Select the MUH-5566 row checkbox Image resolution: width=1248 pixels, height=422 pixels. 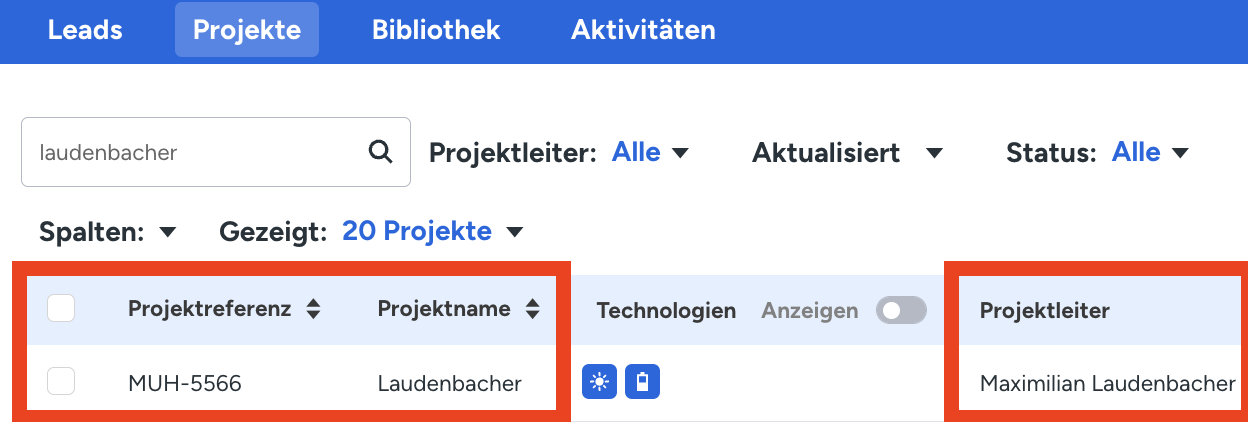[x=61, y=381]
